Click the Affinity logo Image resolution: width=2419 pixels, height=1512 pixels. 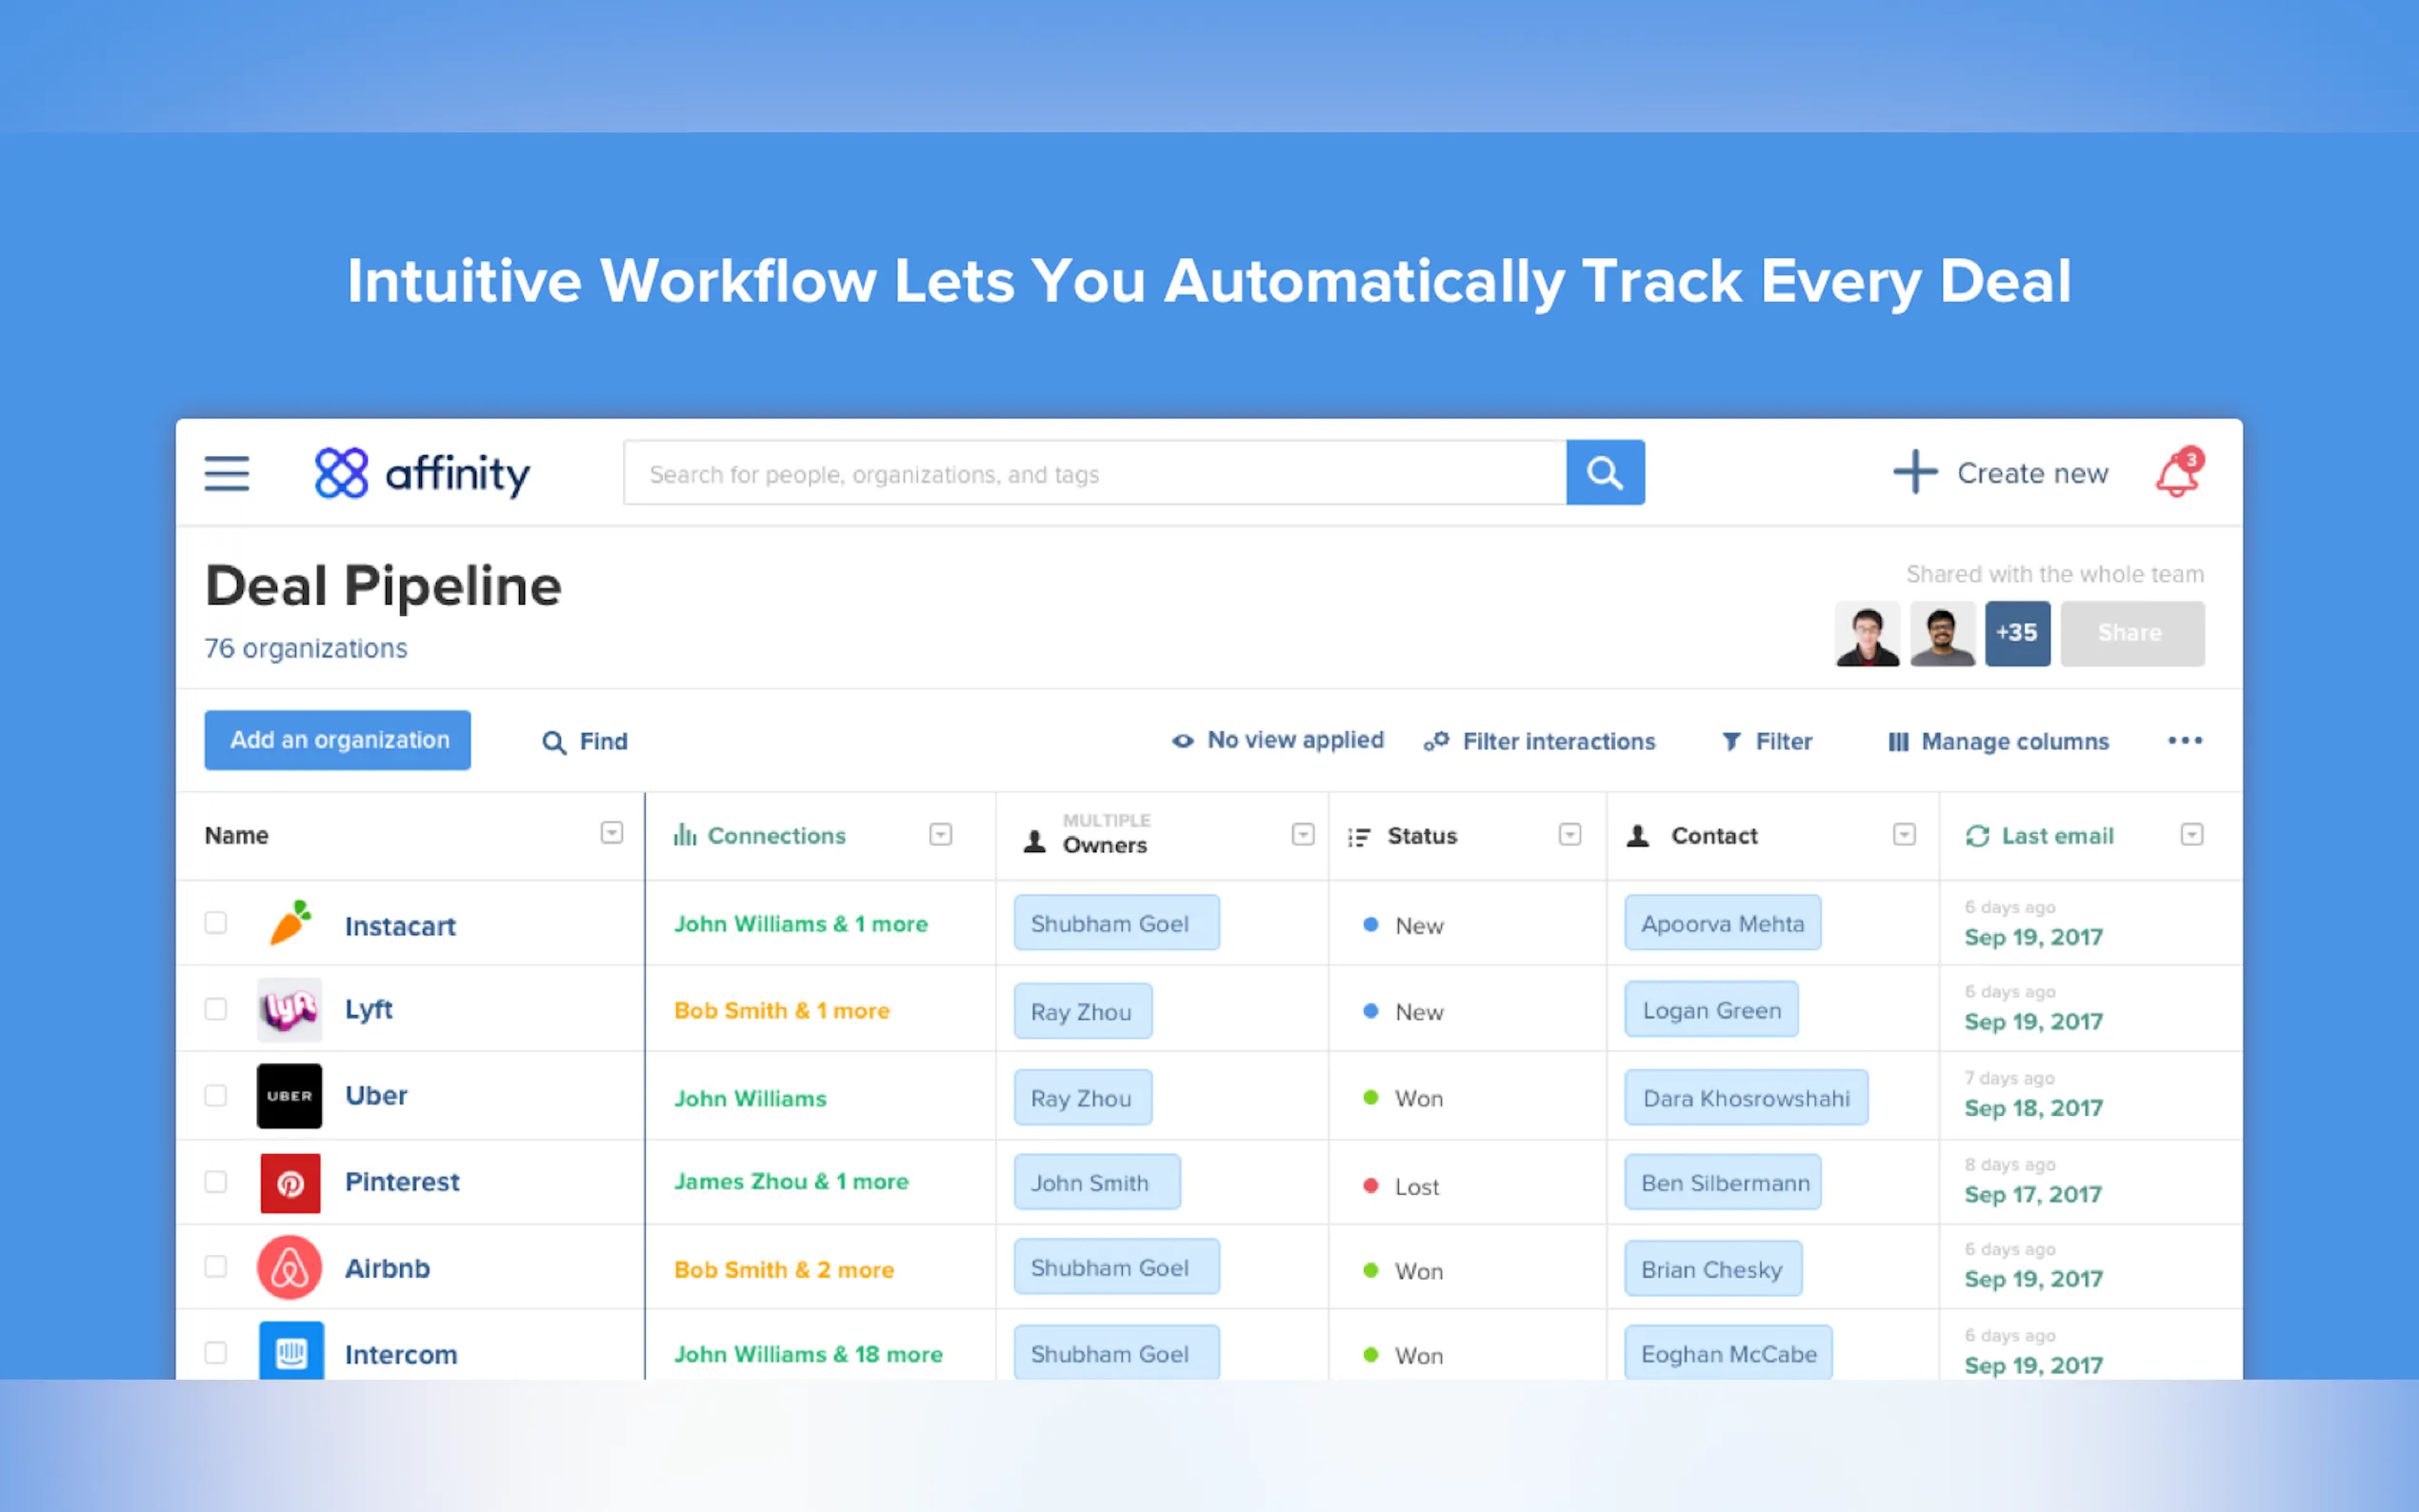pos(422,473)
